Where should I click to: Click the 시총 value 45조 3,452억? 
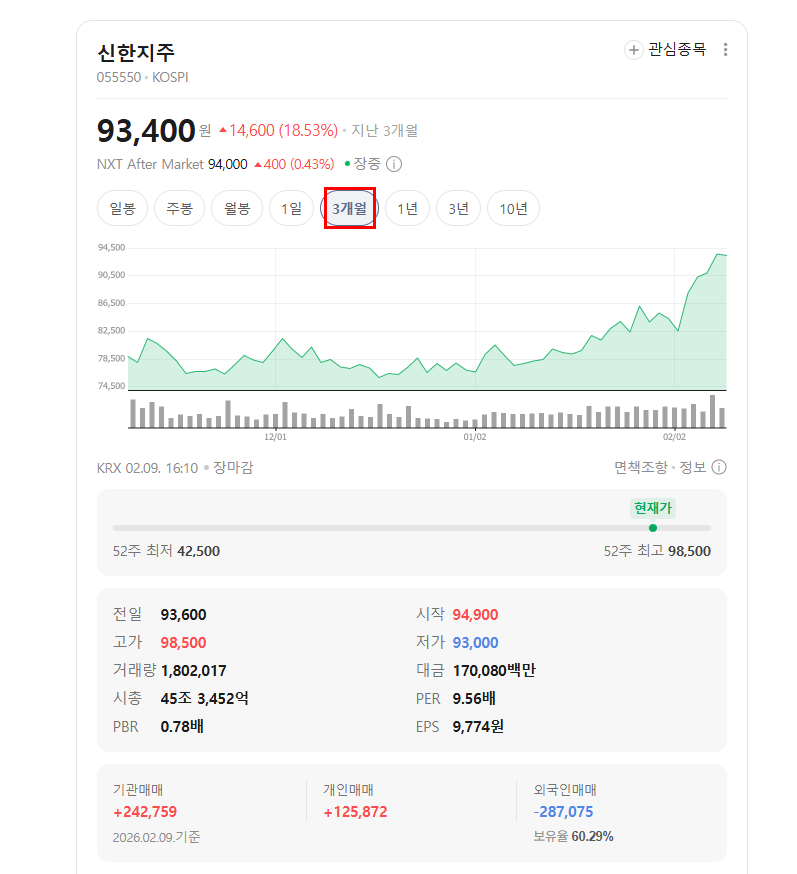[x=205, y=698]
